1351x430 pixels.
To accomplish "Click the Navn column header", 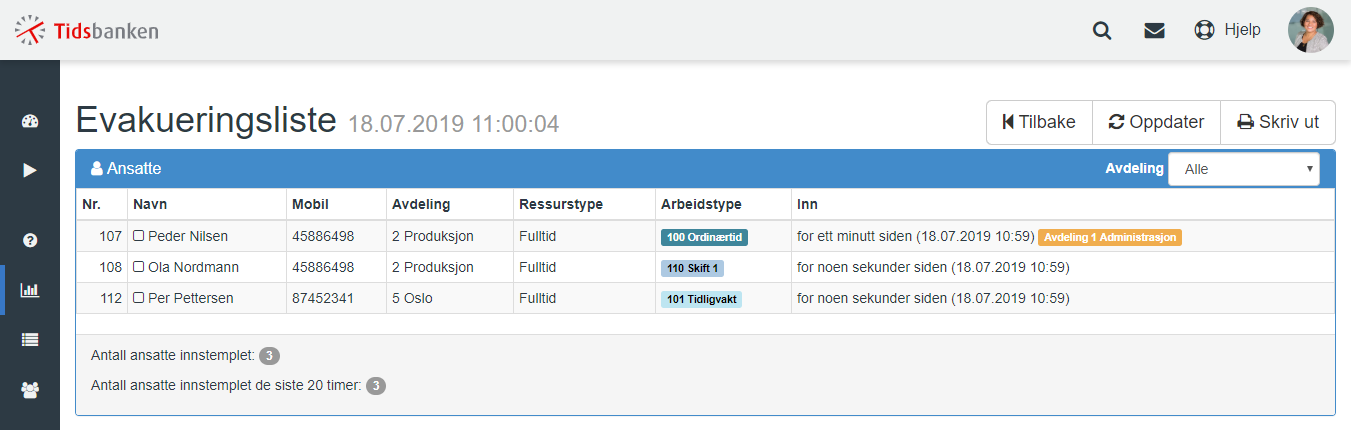I will pos(149,204).
